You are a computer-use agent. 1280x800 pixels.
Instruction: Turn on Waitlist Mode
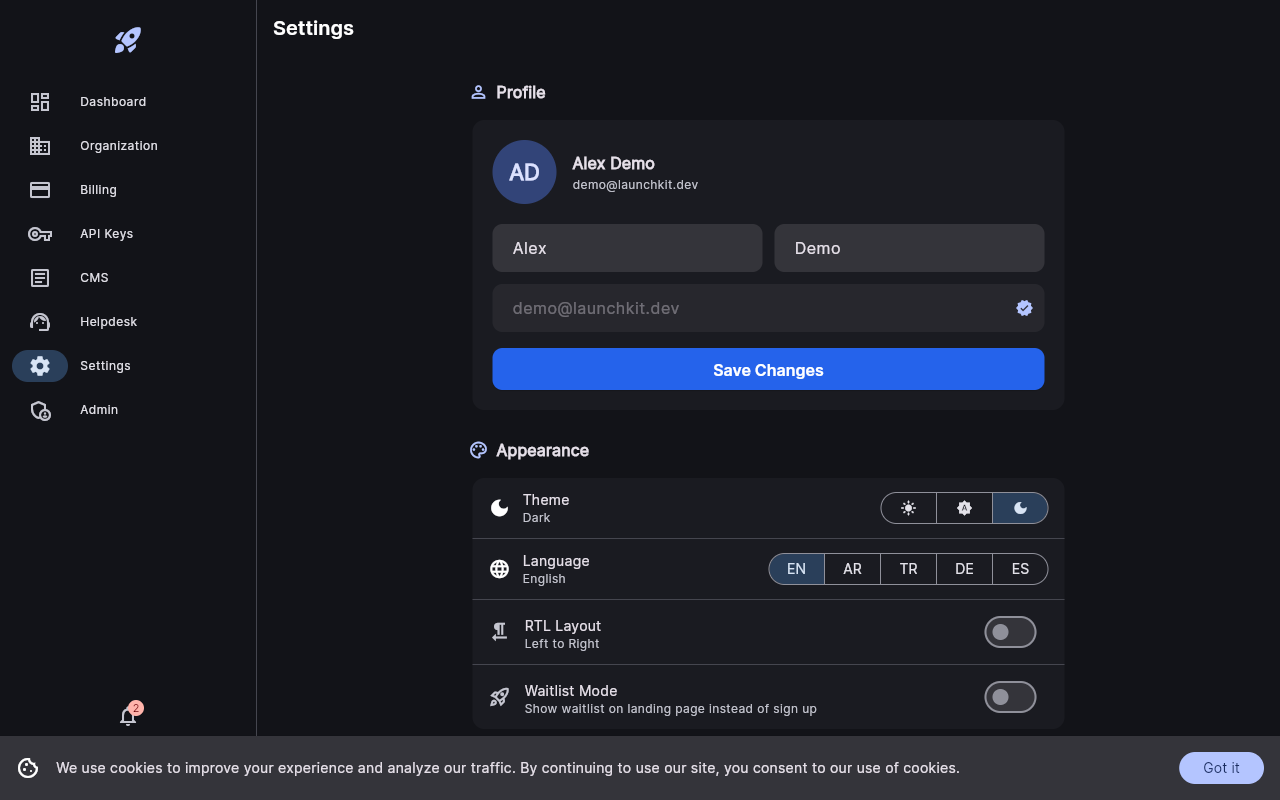pos(1010,697)
